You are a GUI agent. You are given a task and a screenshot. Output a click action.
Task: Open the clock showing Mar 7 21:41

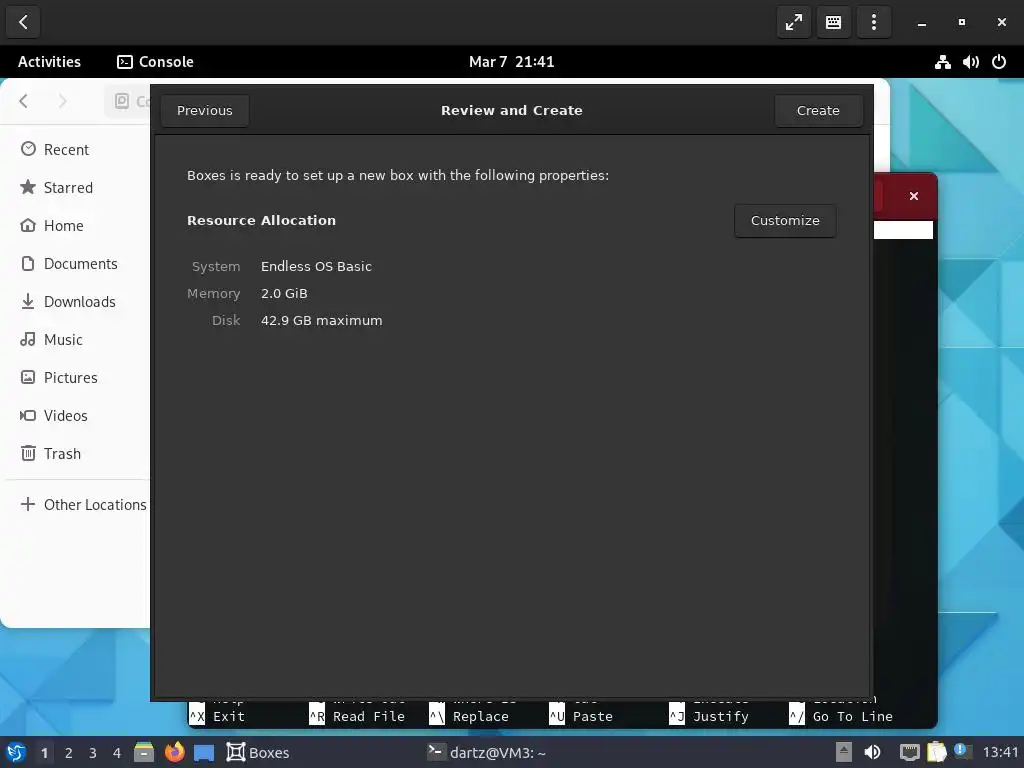(511, 62)
